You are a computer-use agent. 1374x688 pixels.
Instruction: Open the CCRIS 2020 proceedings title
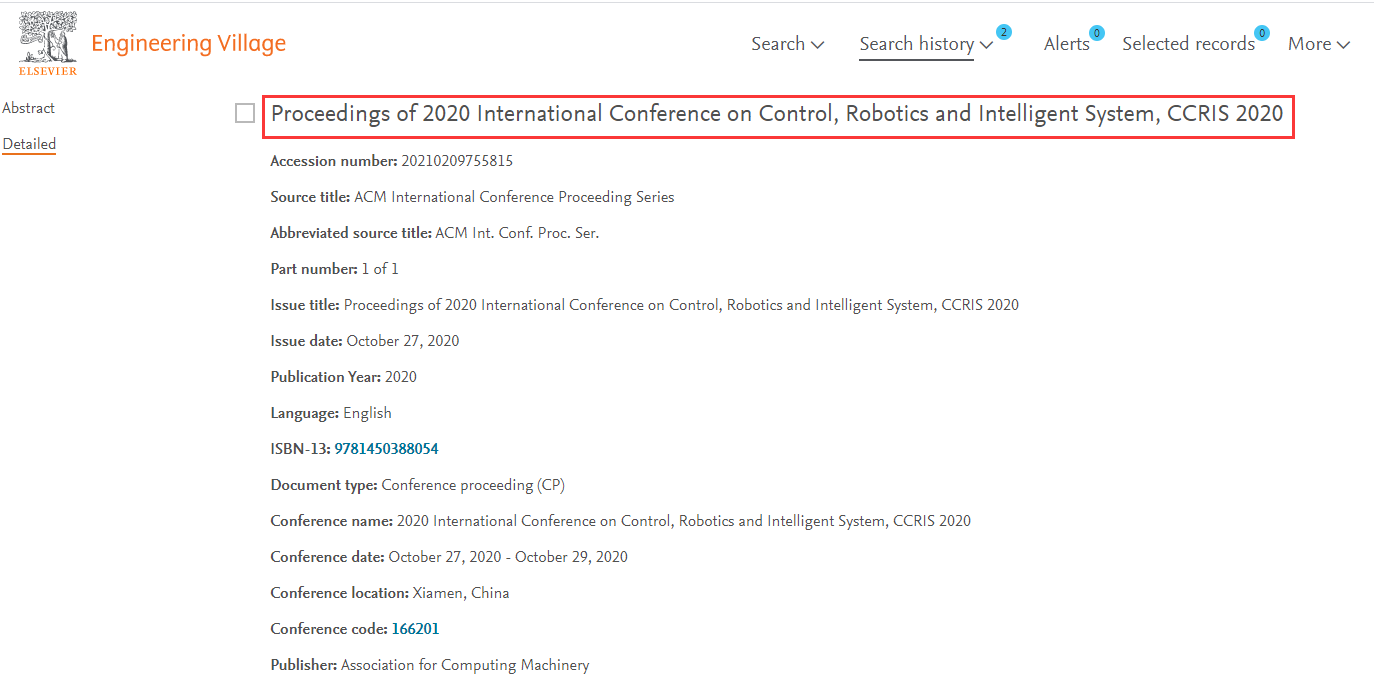pyautogui.click(x=776, y=114)
